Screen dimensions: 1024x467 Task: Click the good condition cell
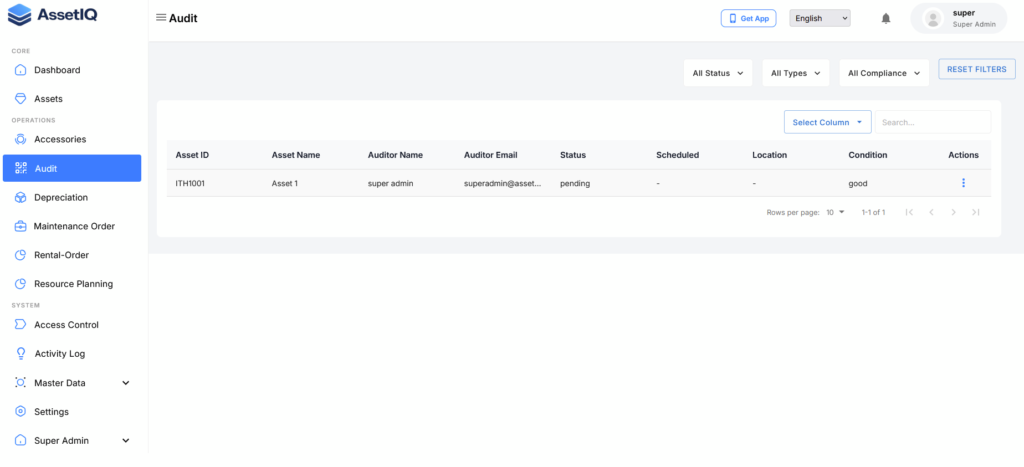(858, 184)
